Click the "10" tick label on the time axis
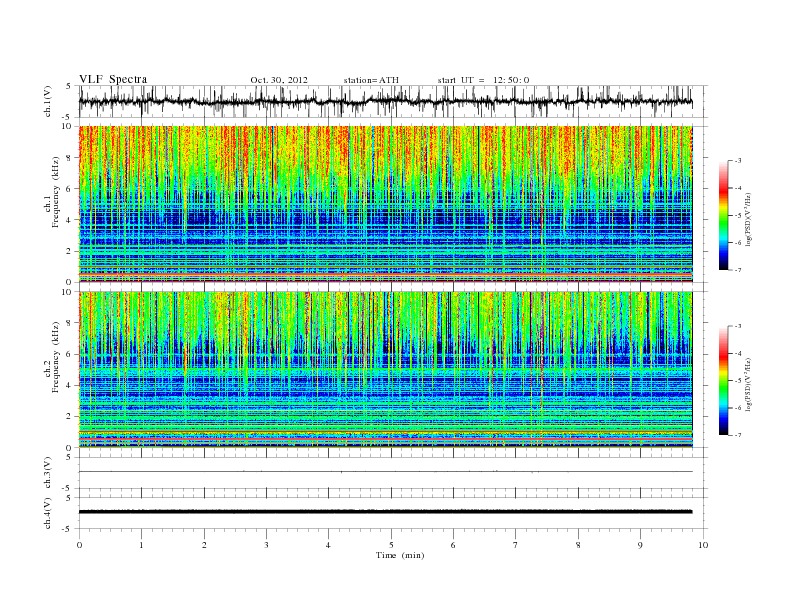 click(x=703, y=545)
